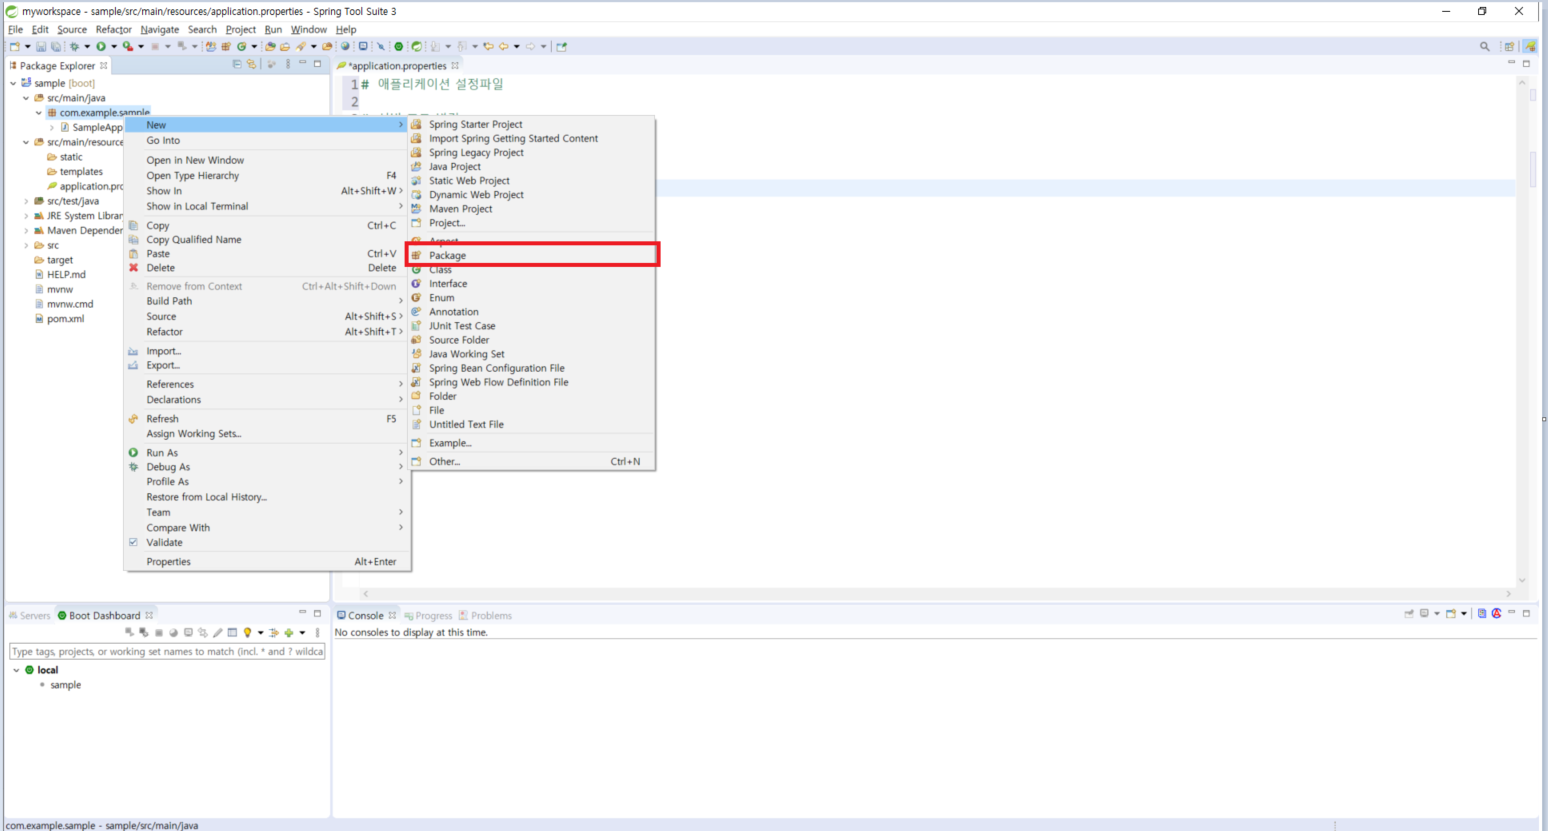The height and width of the screenshot is (831, 1548).
Task: Click the lightbulb icon in Boot Dashboard toolbar
Action: pos(247,633)
